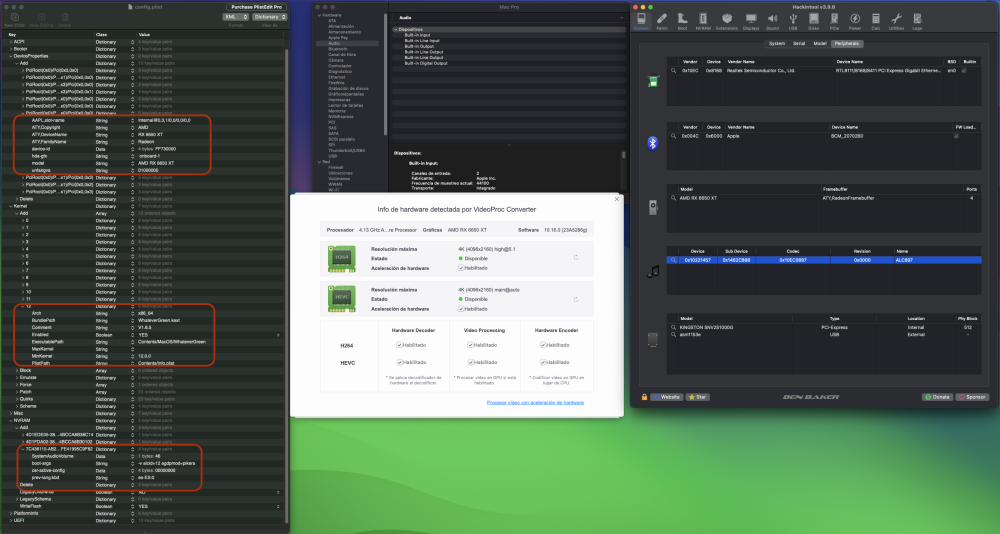The height and width of the screenshot is (534, 1000).
Task: Select the Peripherals tab in Hackintool
Action: coord(846,43)
